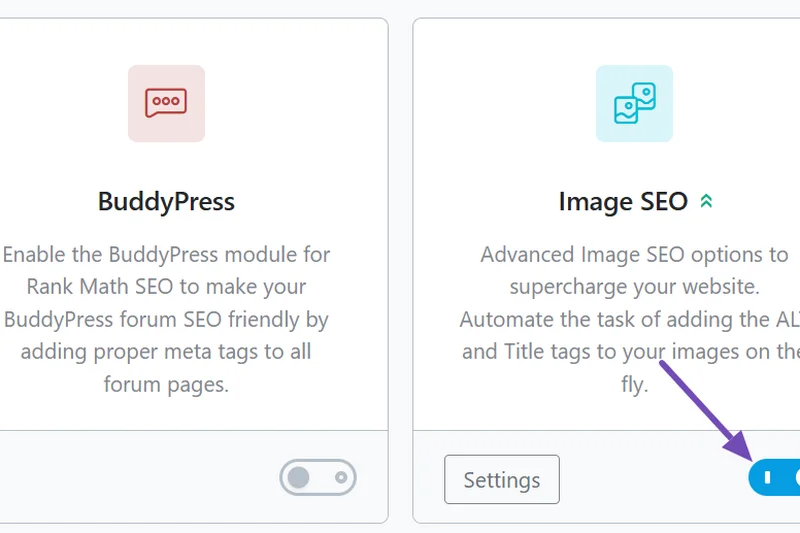Click the BuddyPress module description paragraph
The width and height of the screenshot is (800, 533).
point(166,319)
